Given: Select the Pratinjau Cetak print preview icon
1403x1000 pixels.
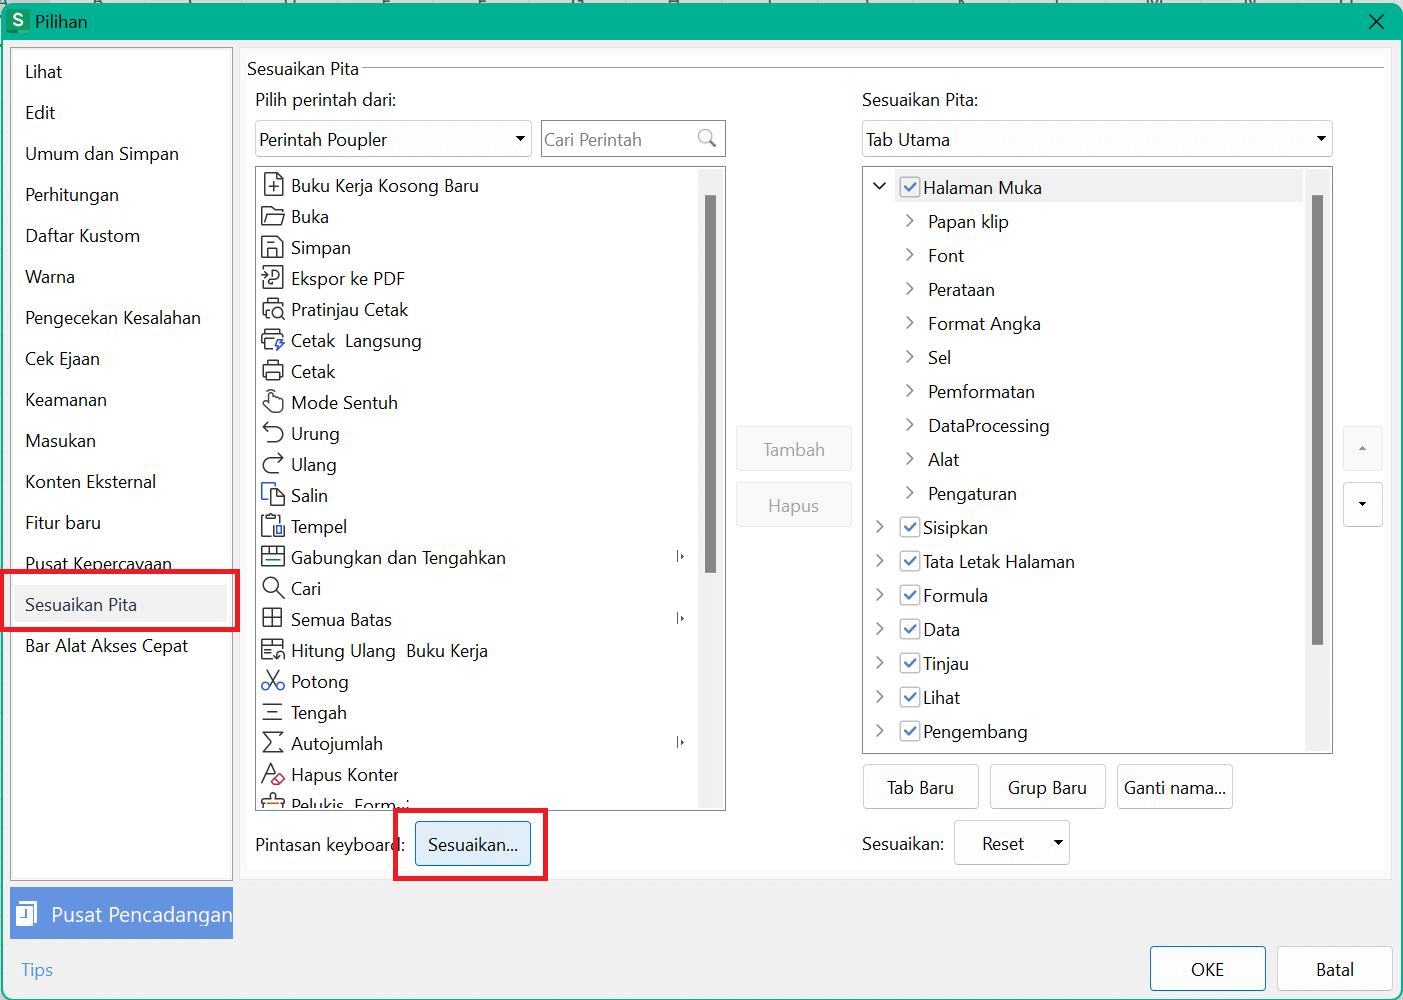Looking at the screenshot, I should (272, 309).
